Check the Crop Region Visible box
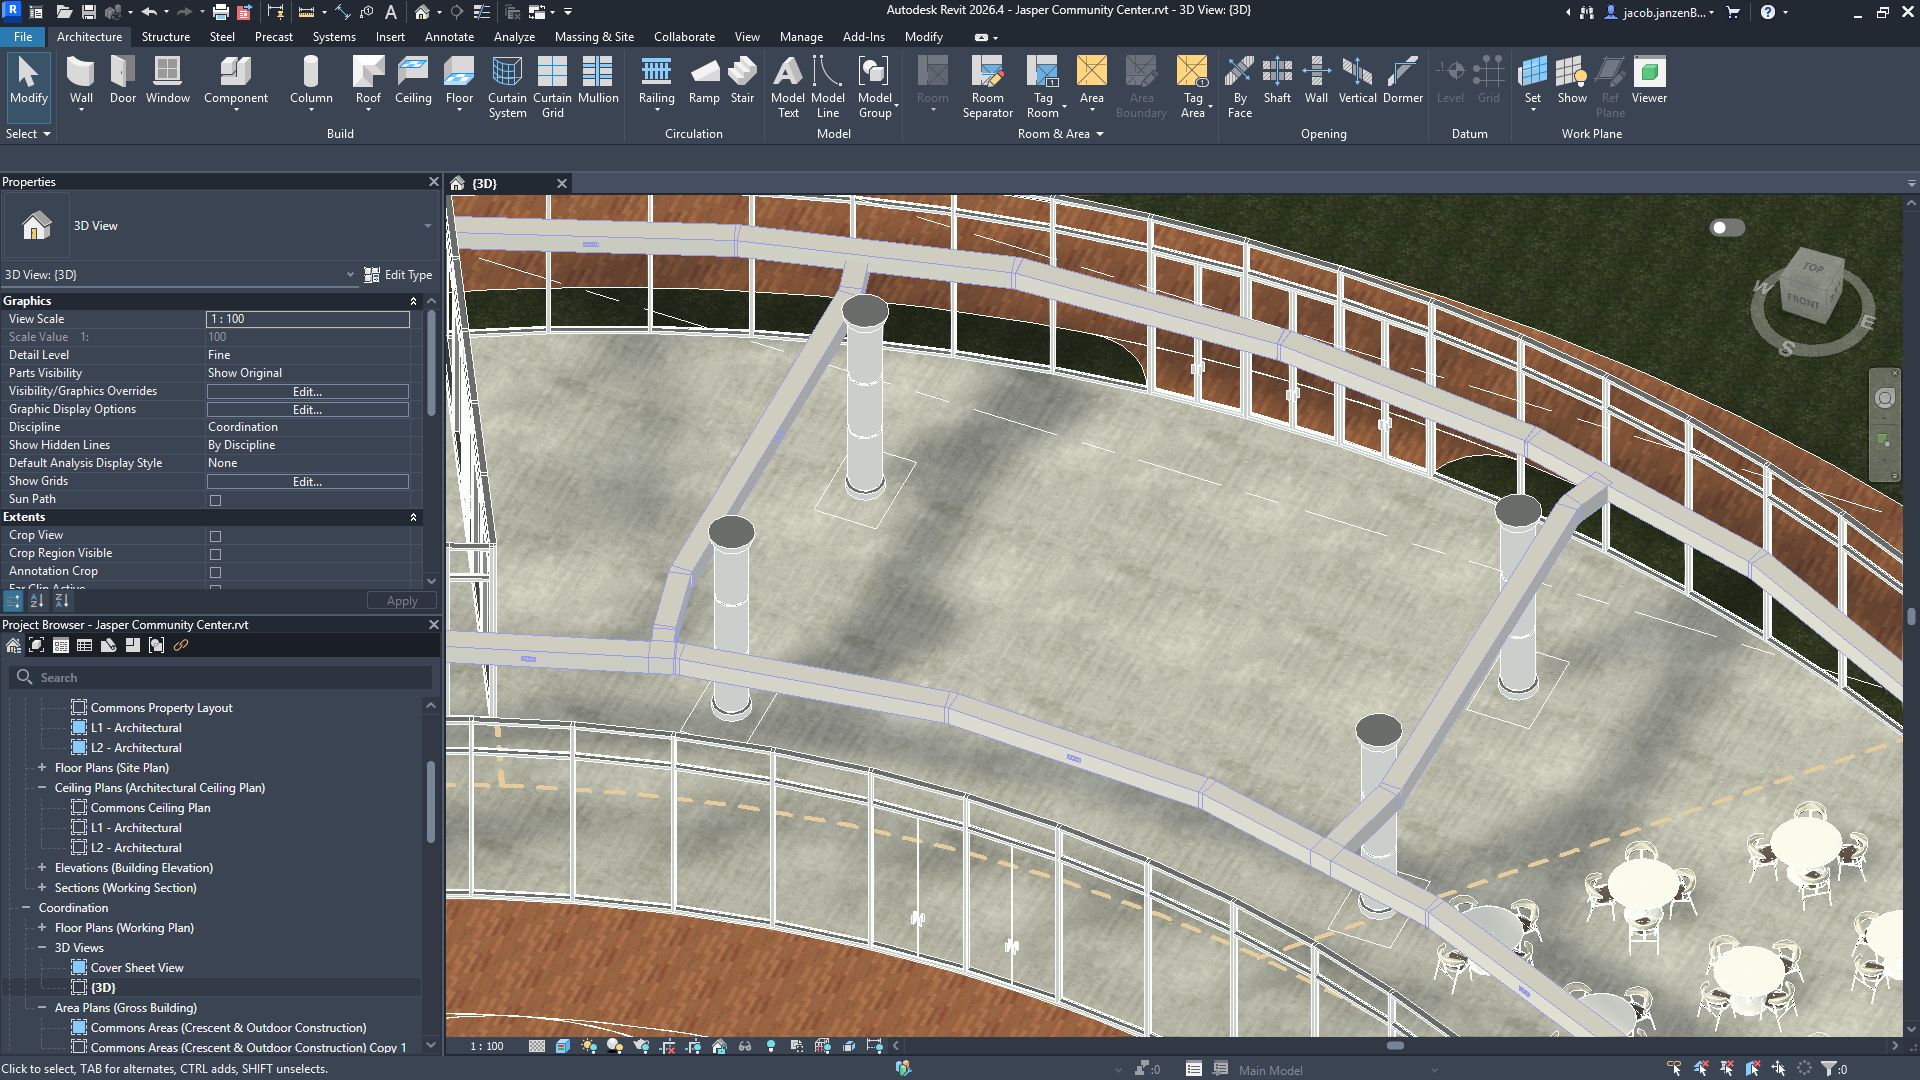The width and height of the screenshot is (1920, 1080). pos(215,554)
